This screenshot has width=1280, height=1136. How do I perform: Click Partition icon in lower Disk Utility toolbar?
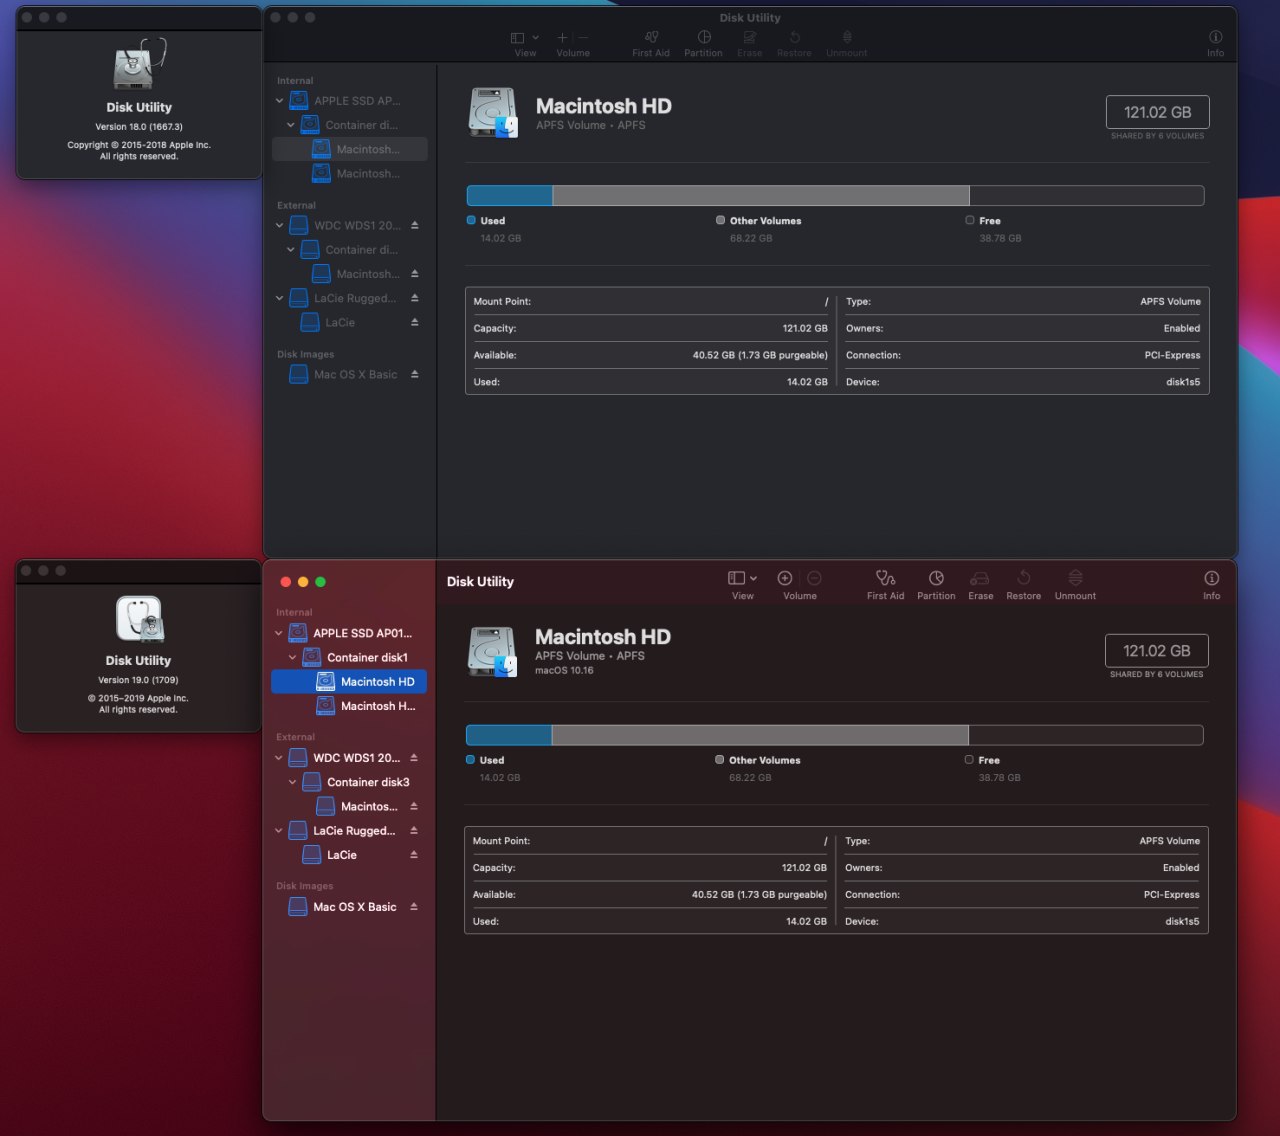coord(936,578)
